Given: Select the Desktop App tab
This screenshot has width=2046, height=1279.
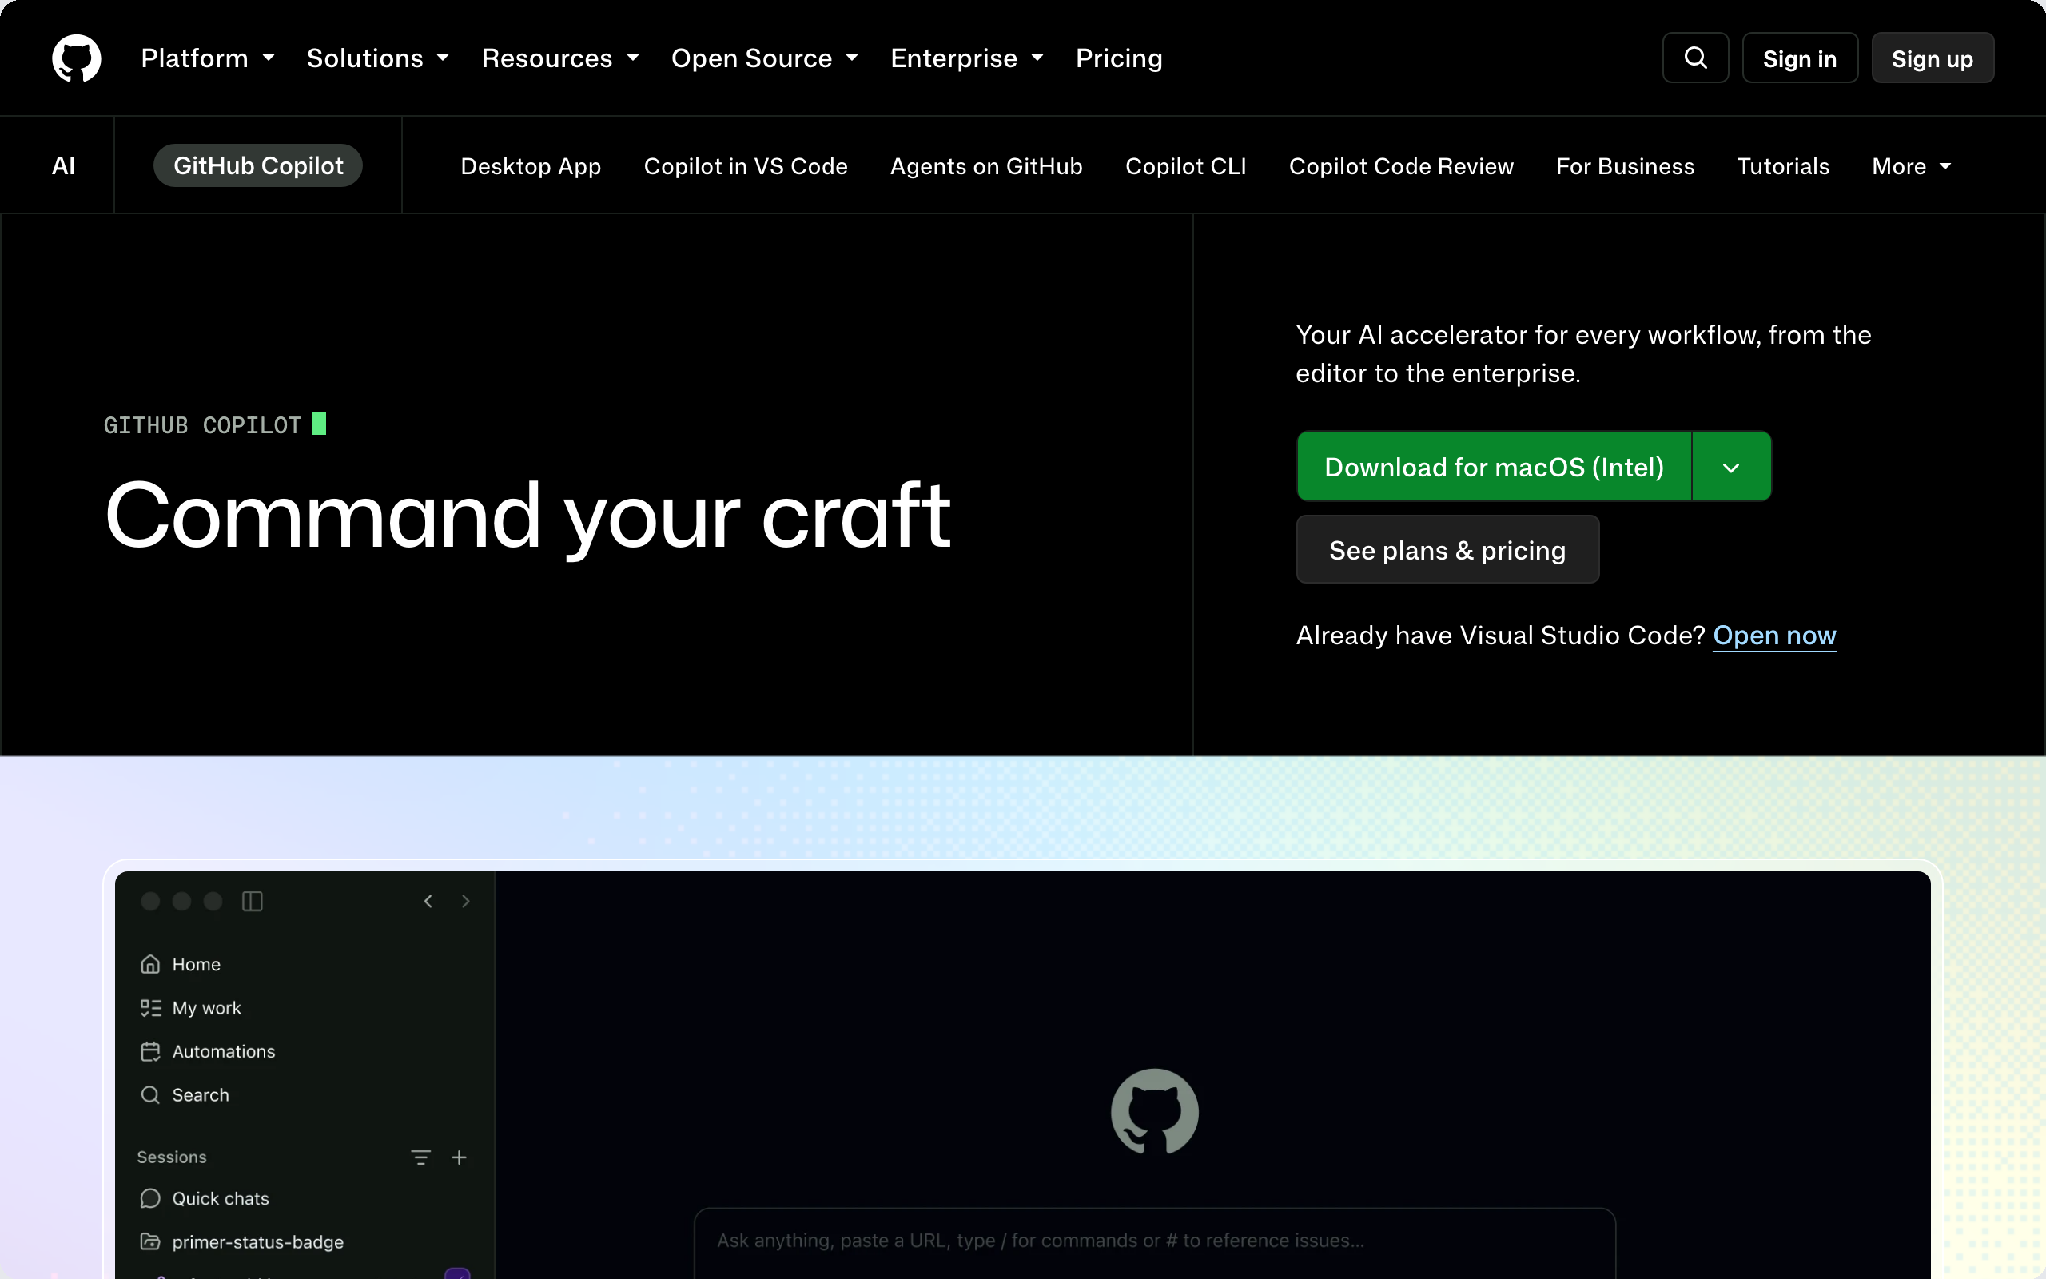Looking at the screenshot, I should click(531, 166).
